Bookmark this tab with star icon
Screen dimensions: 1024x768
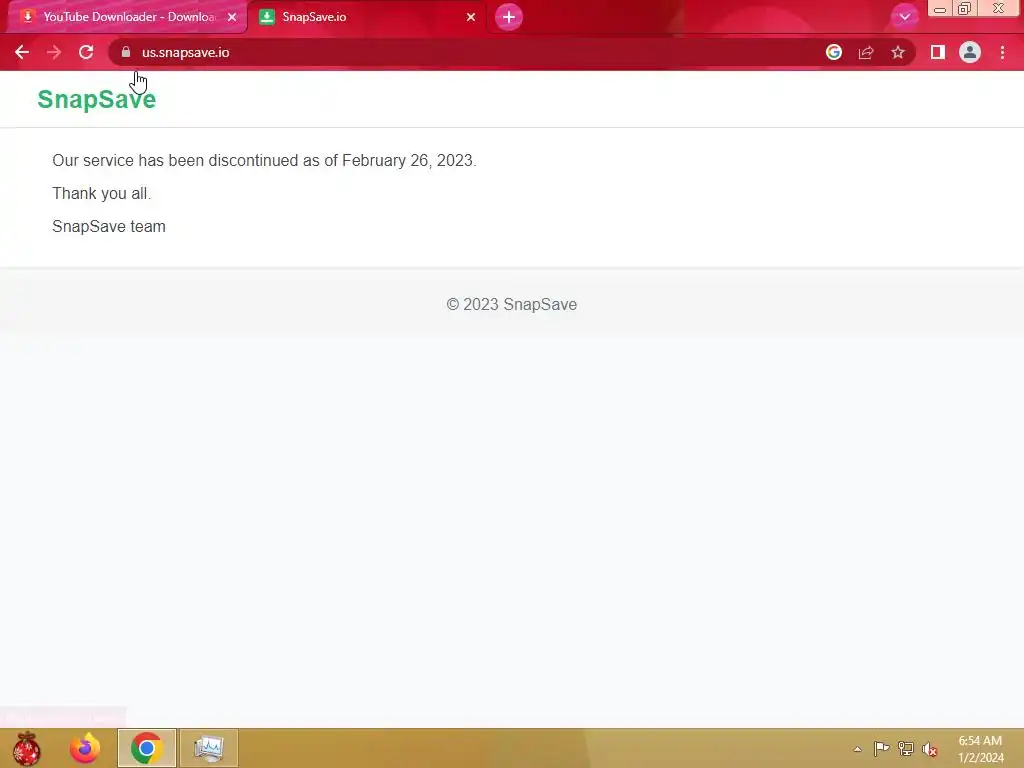[898, 52]
